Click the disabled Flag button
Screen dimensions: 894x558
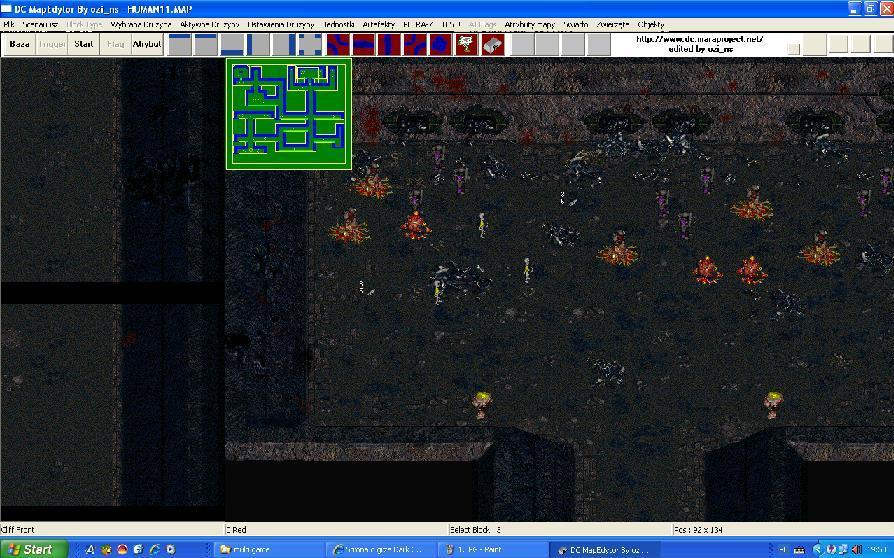115,44
